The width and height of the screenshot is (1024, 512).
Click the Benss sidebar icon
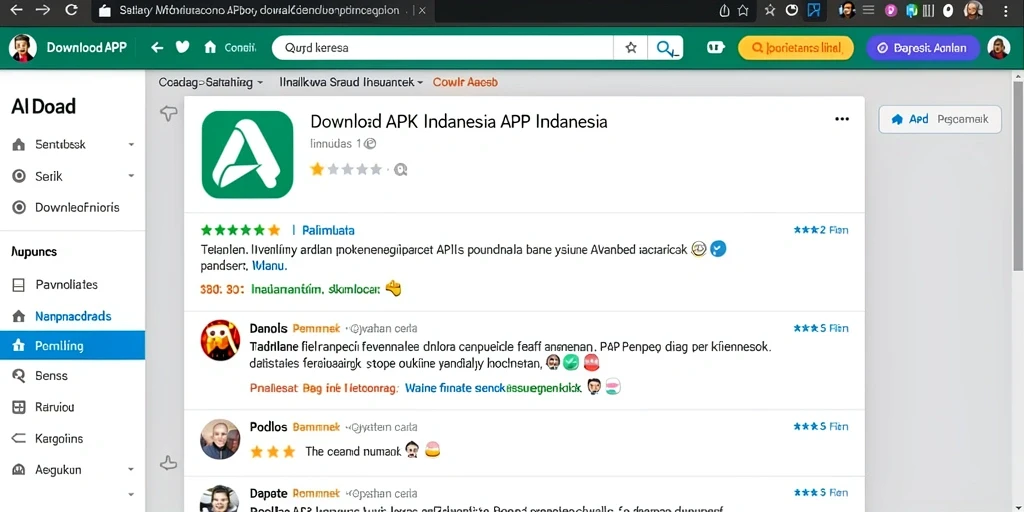[x=19, y=376]
